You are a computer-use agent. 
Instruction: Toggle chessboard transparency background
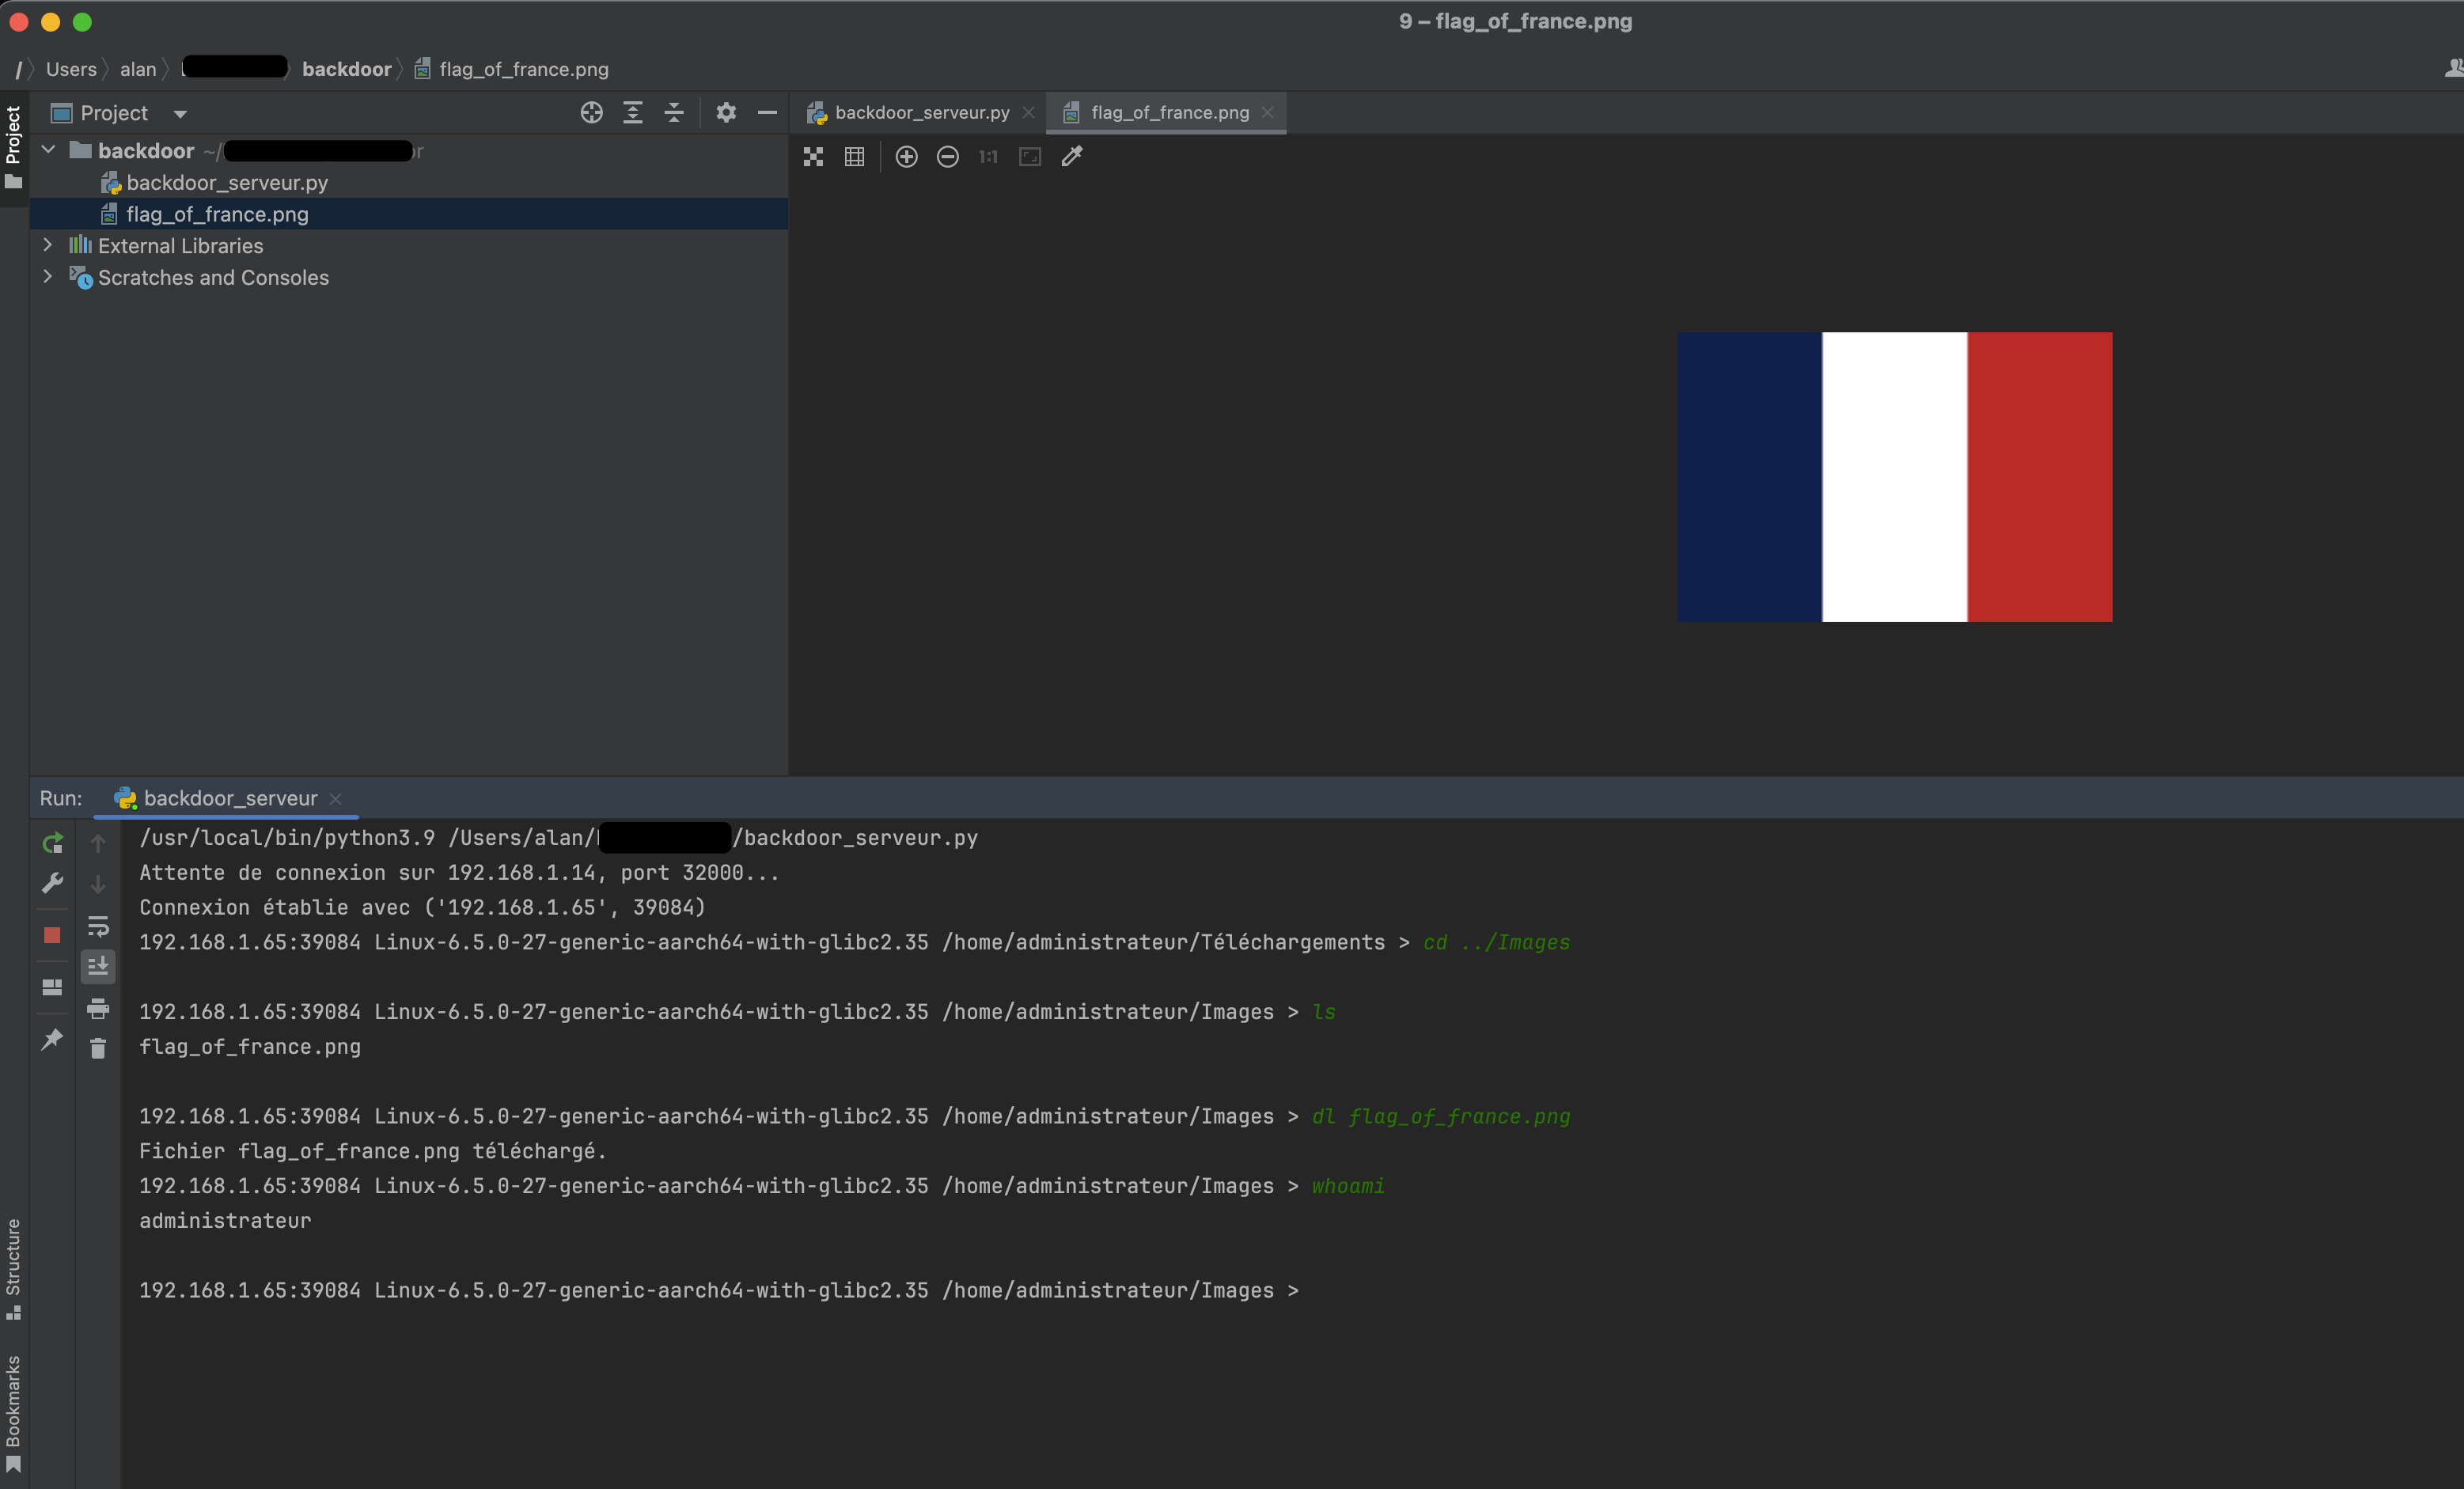[813, 157]
